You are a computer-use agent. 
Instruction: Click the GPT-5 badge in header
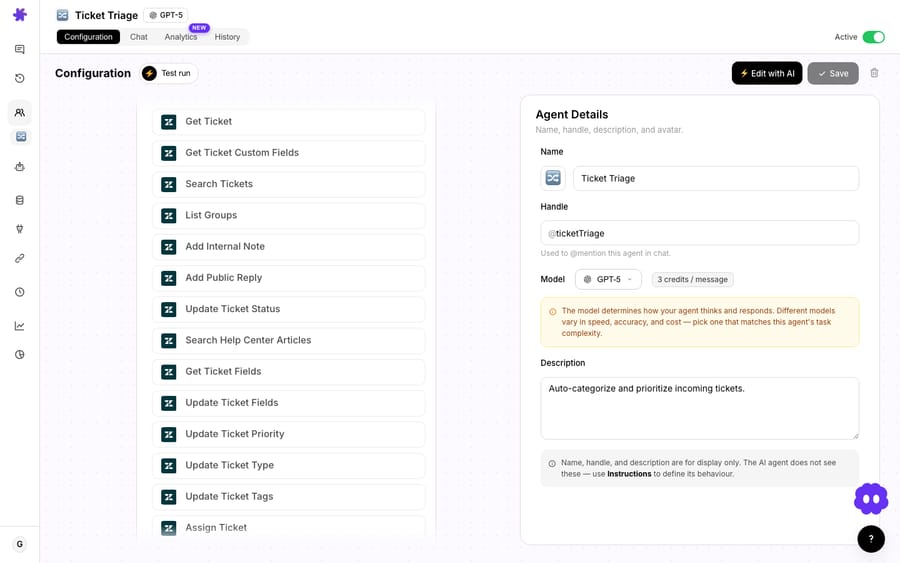coord(166,15)
